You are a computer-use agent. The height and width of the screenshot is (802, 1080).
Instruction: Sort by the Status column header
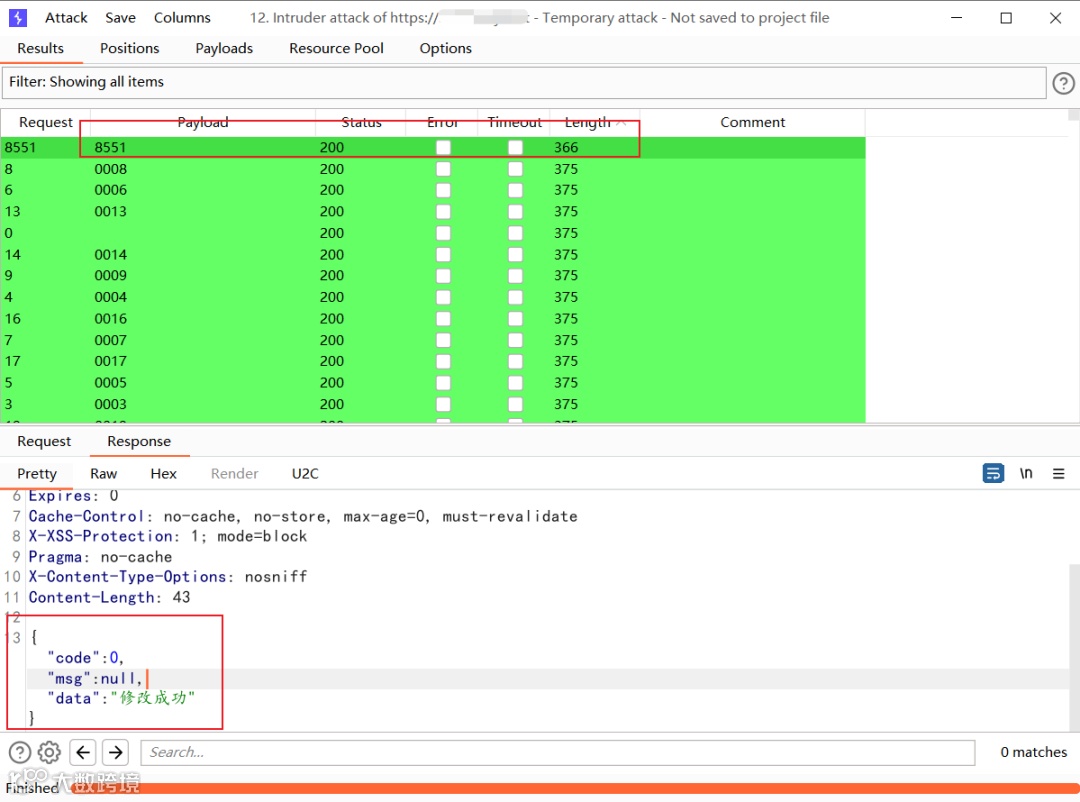[x=361, y=122]
